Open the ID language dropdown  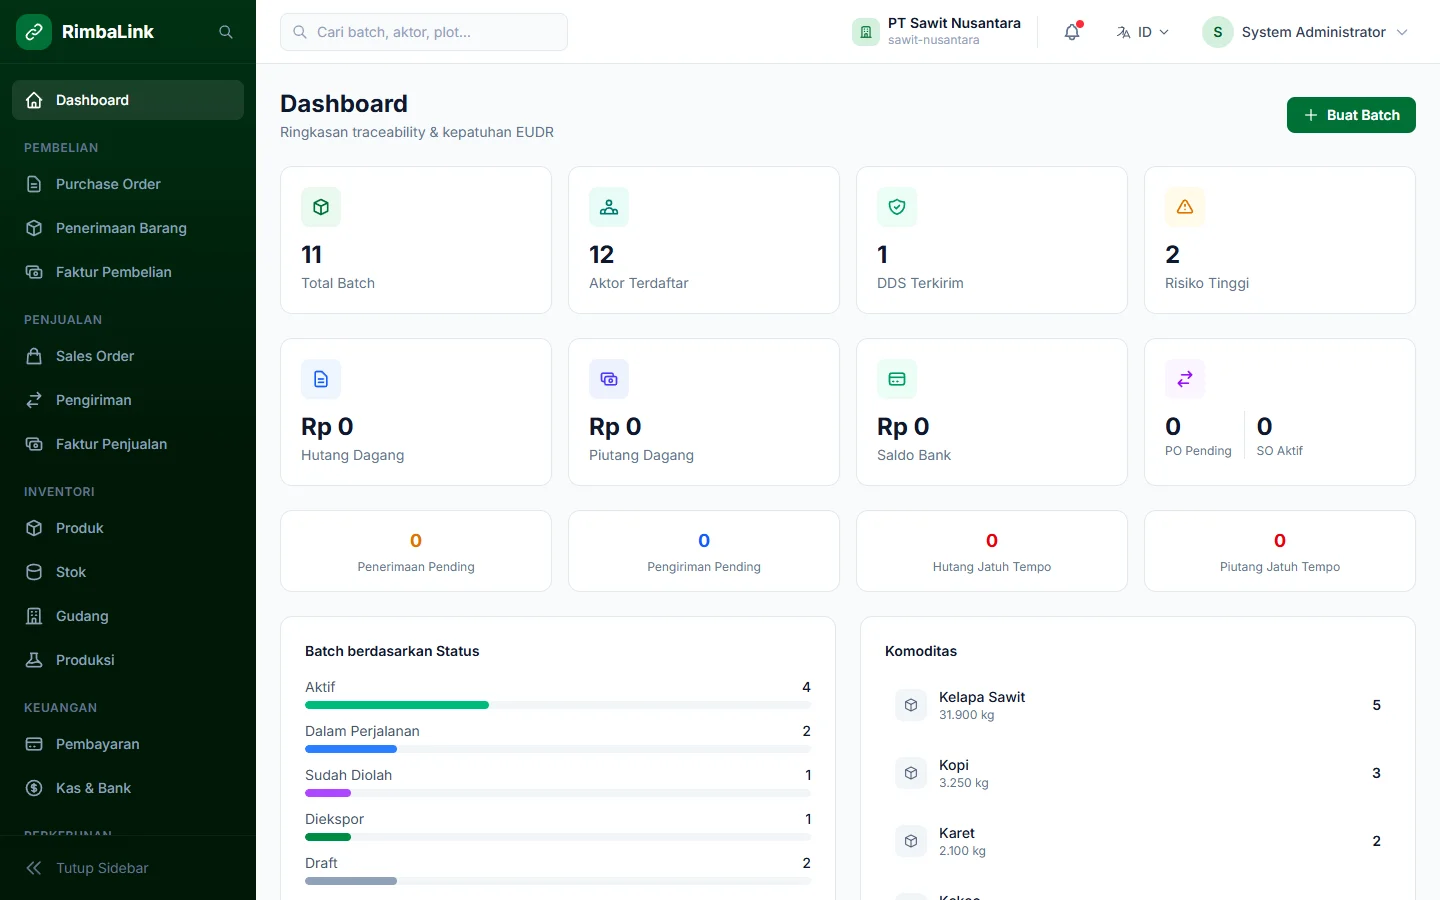point(1143,32)
